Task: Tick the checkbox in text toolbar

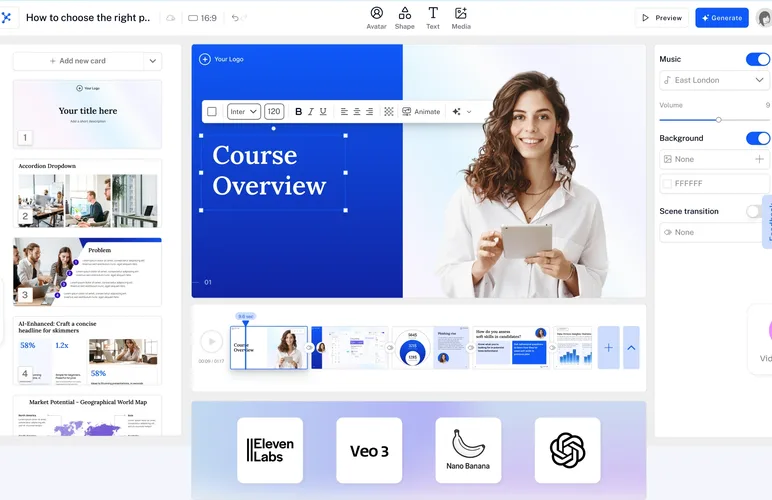Action: [x=212, y=112]
